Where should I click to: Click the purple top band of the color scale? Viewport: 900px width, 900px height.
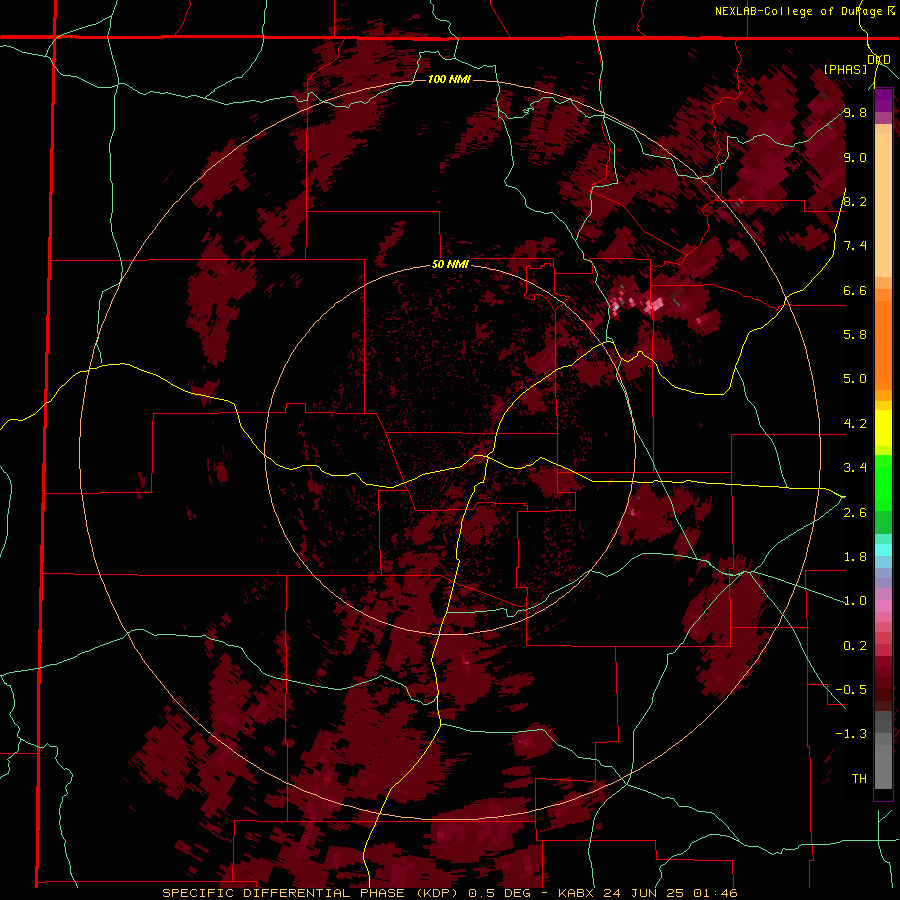point(883,100)
